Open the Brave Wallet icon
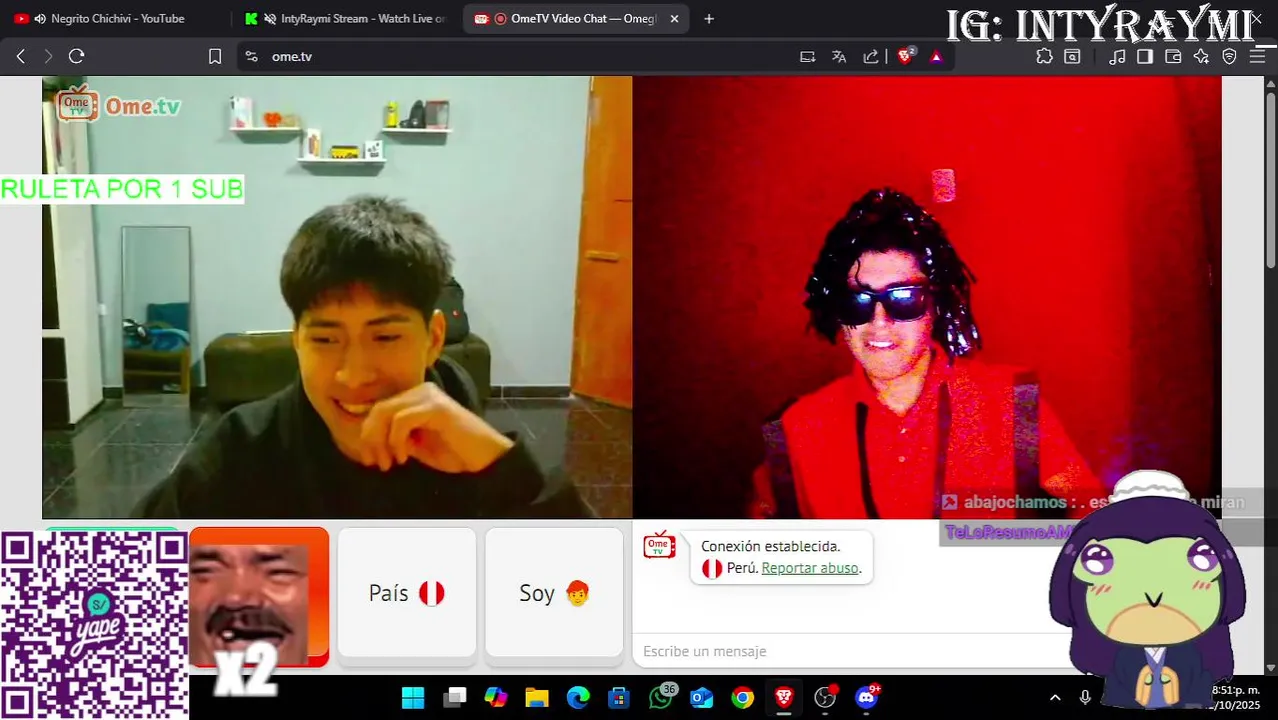 coord(1173,56)
